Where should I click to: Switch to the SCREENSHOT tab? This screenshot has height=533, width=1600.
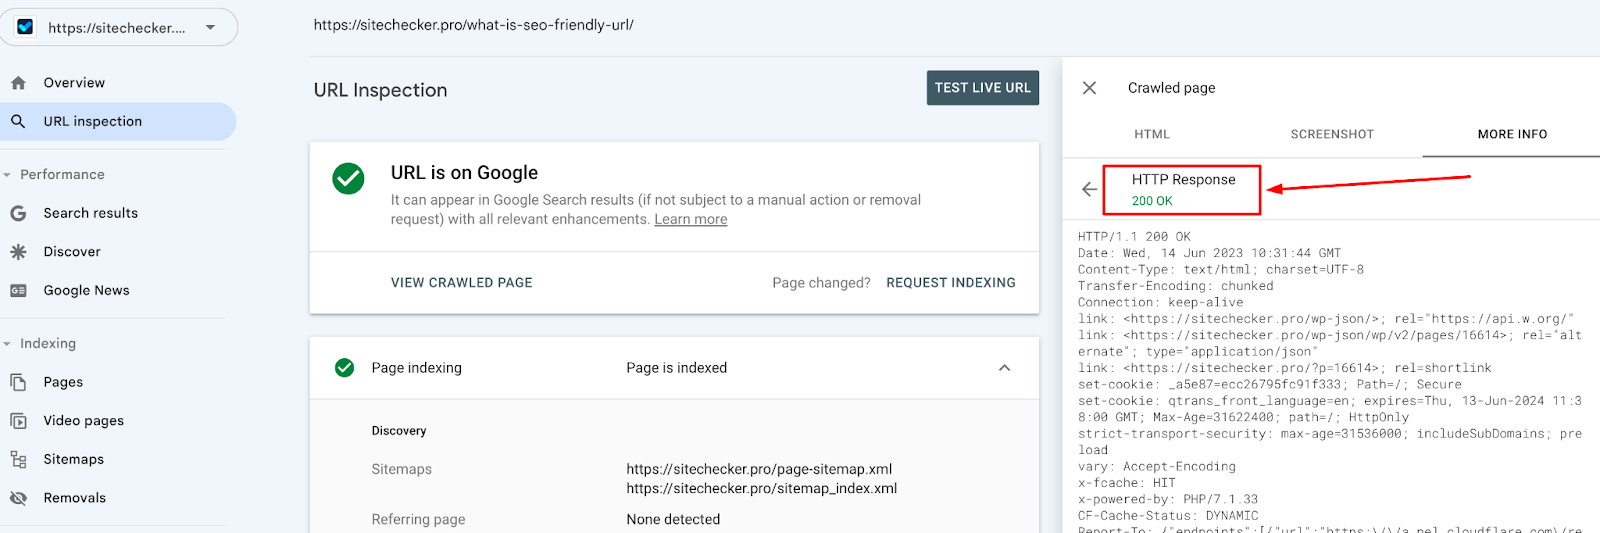point(1332,134)
